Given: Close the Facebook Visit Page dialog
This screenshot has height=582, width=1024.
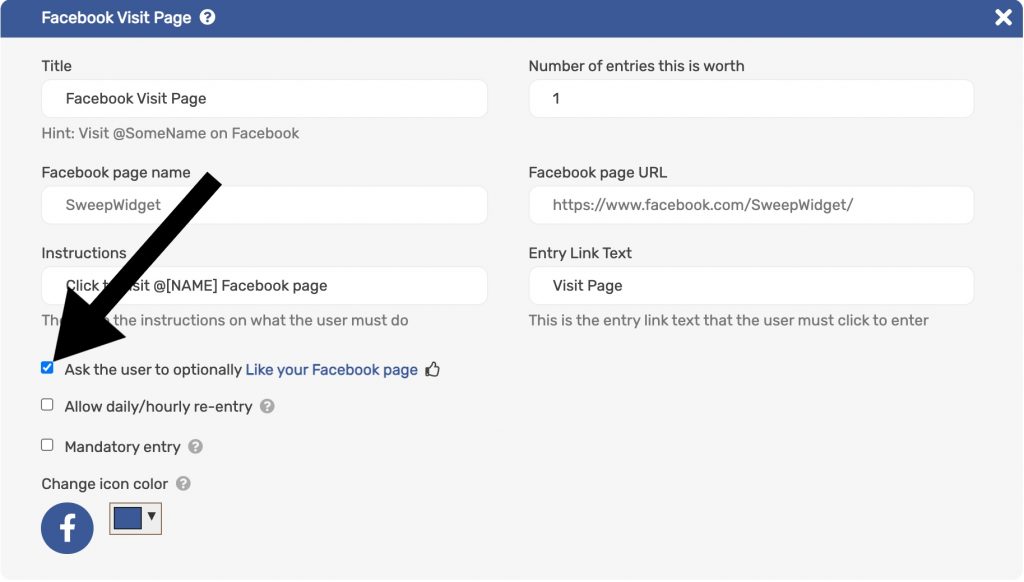Looking at the screenshot, I should coord(1003,18).
